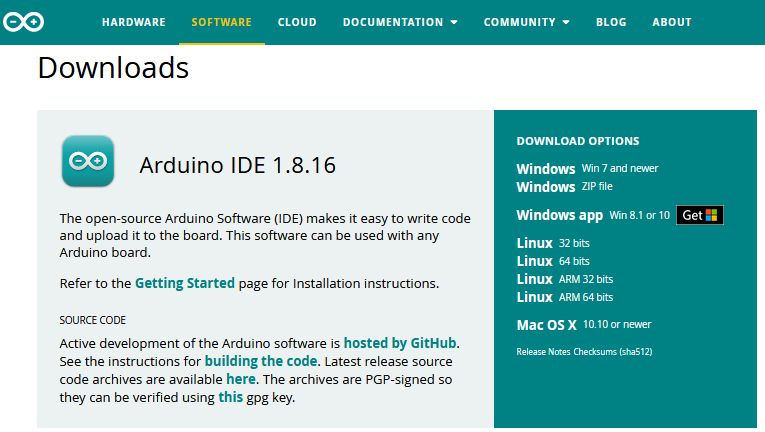Expand the Documentation dropdown arrow
Image resolution: width=765 pixels, height=432 pixels.
click(x=454, y=22)
